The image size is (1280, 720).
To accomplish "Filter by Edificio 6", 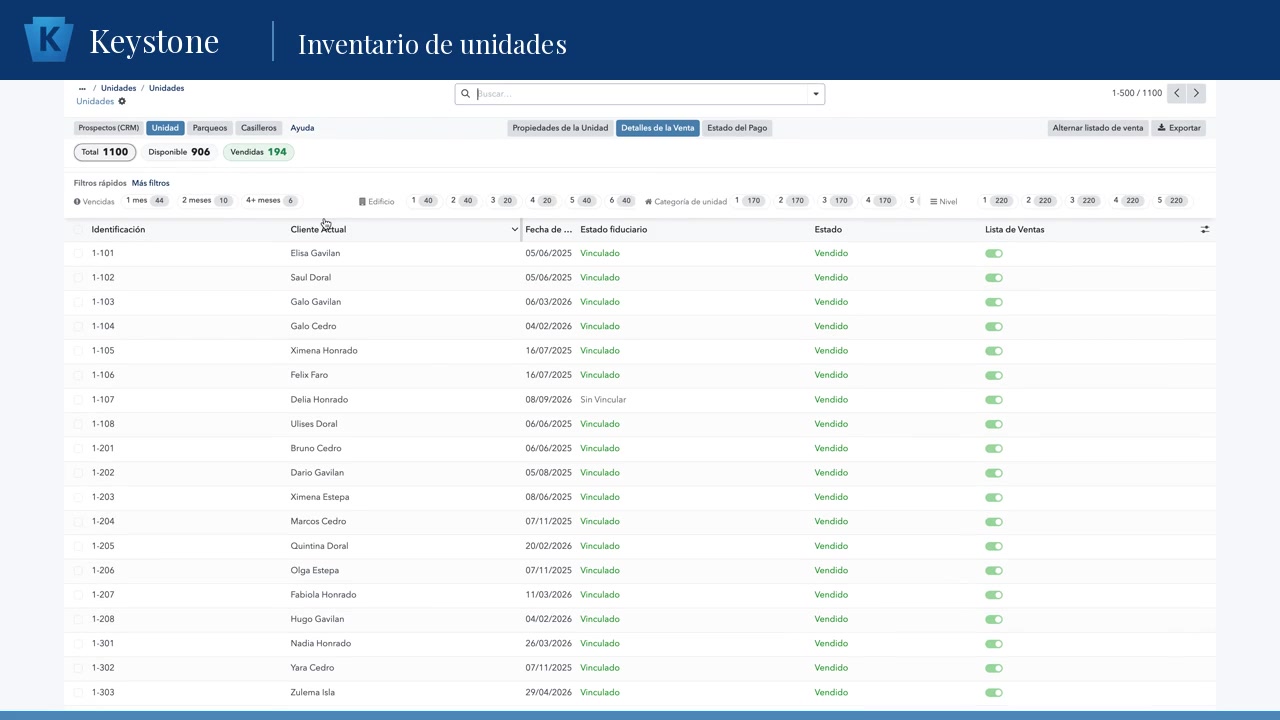I will click(x=622, y=201).
